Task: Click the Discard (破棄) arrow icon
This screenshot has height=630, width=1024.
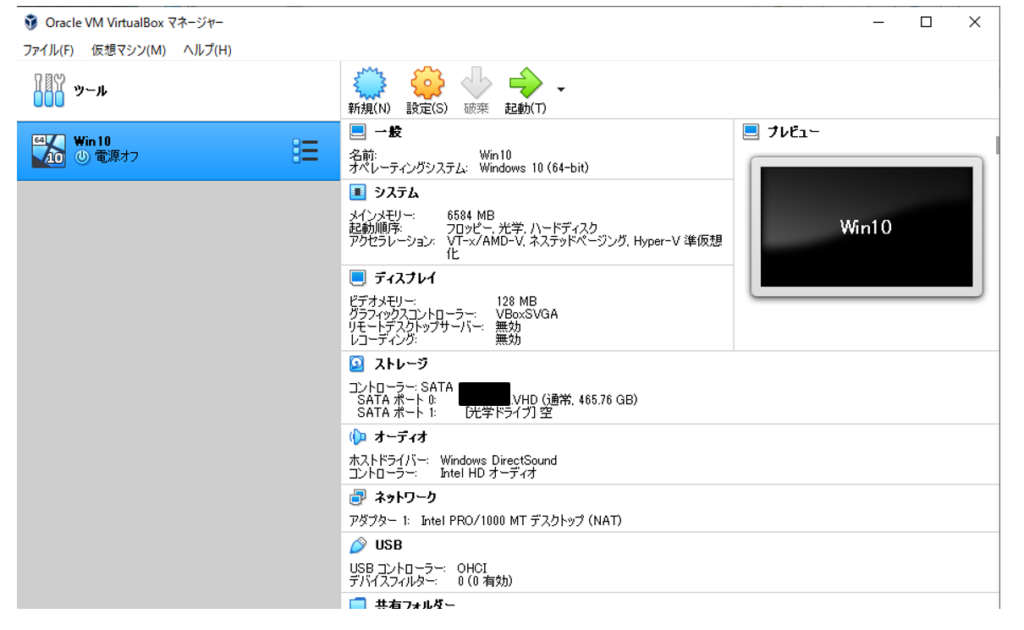Action: coord(476,84)
